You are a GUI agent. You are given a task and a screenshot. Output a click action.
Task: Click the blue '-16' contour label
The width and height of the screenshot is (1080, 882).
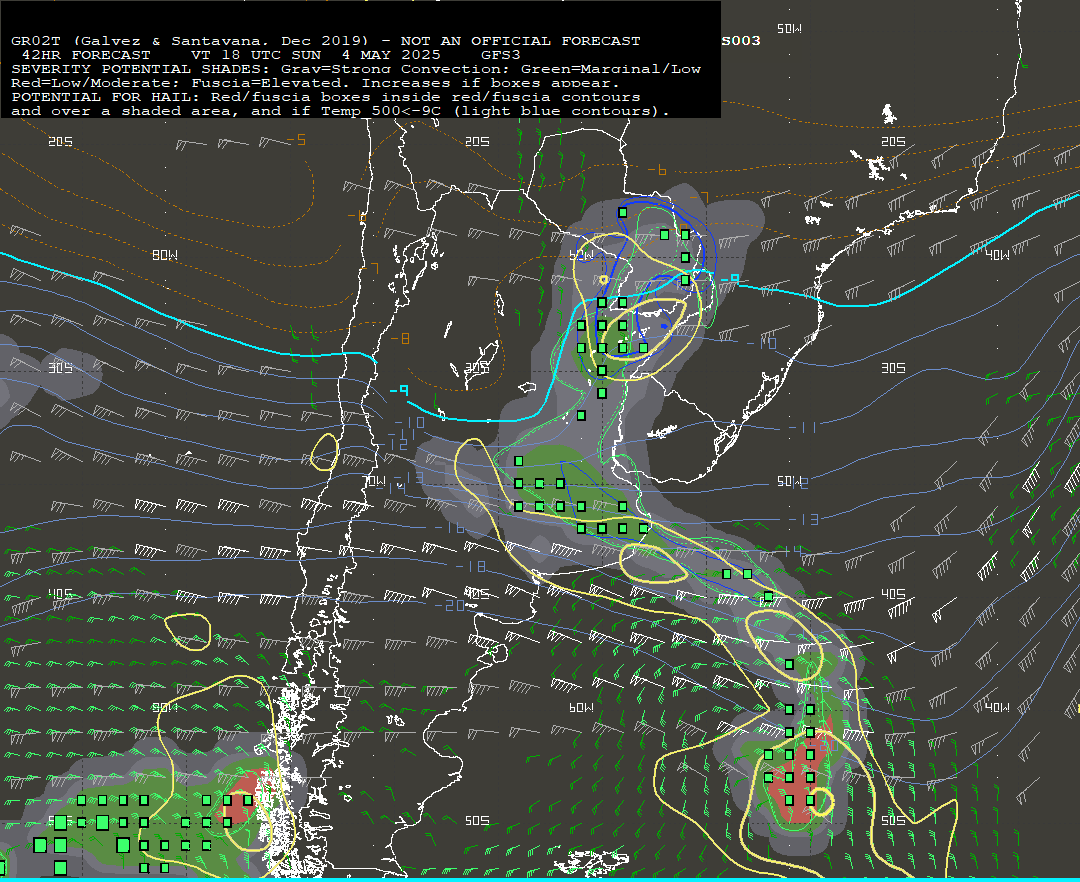pyautogui.click(x=449, y=527)
